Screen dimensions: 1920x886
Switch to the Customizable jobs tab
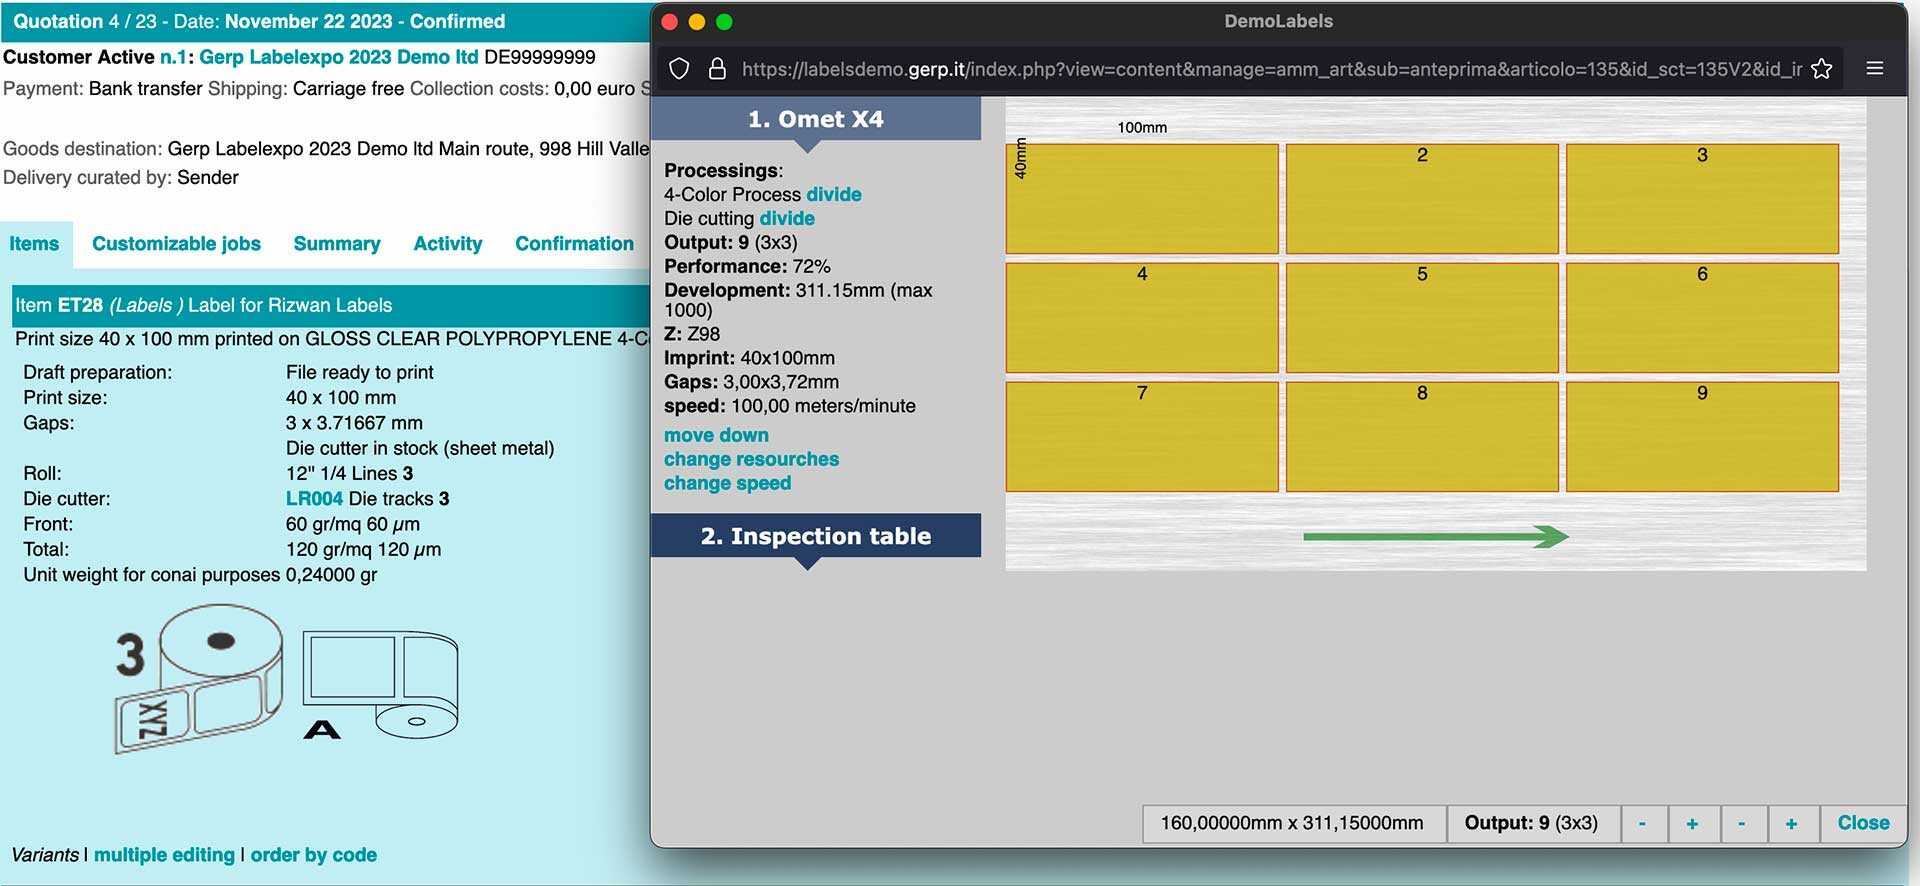tap(176, 244)
